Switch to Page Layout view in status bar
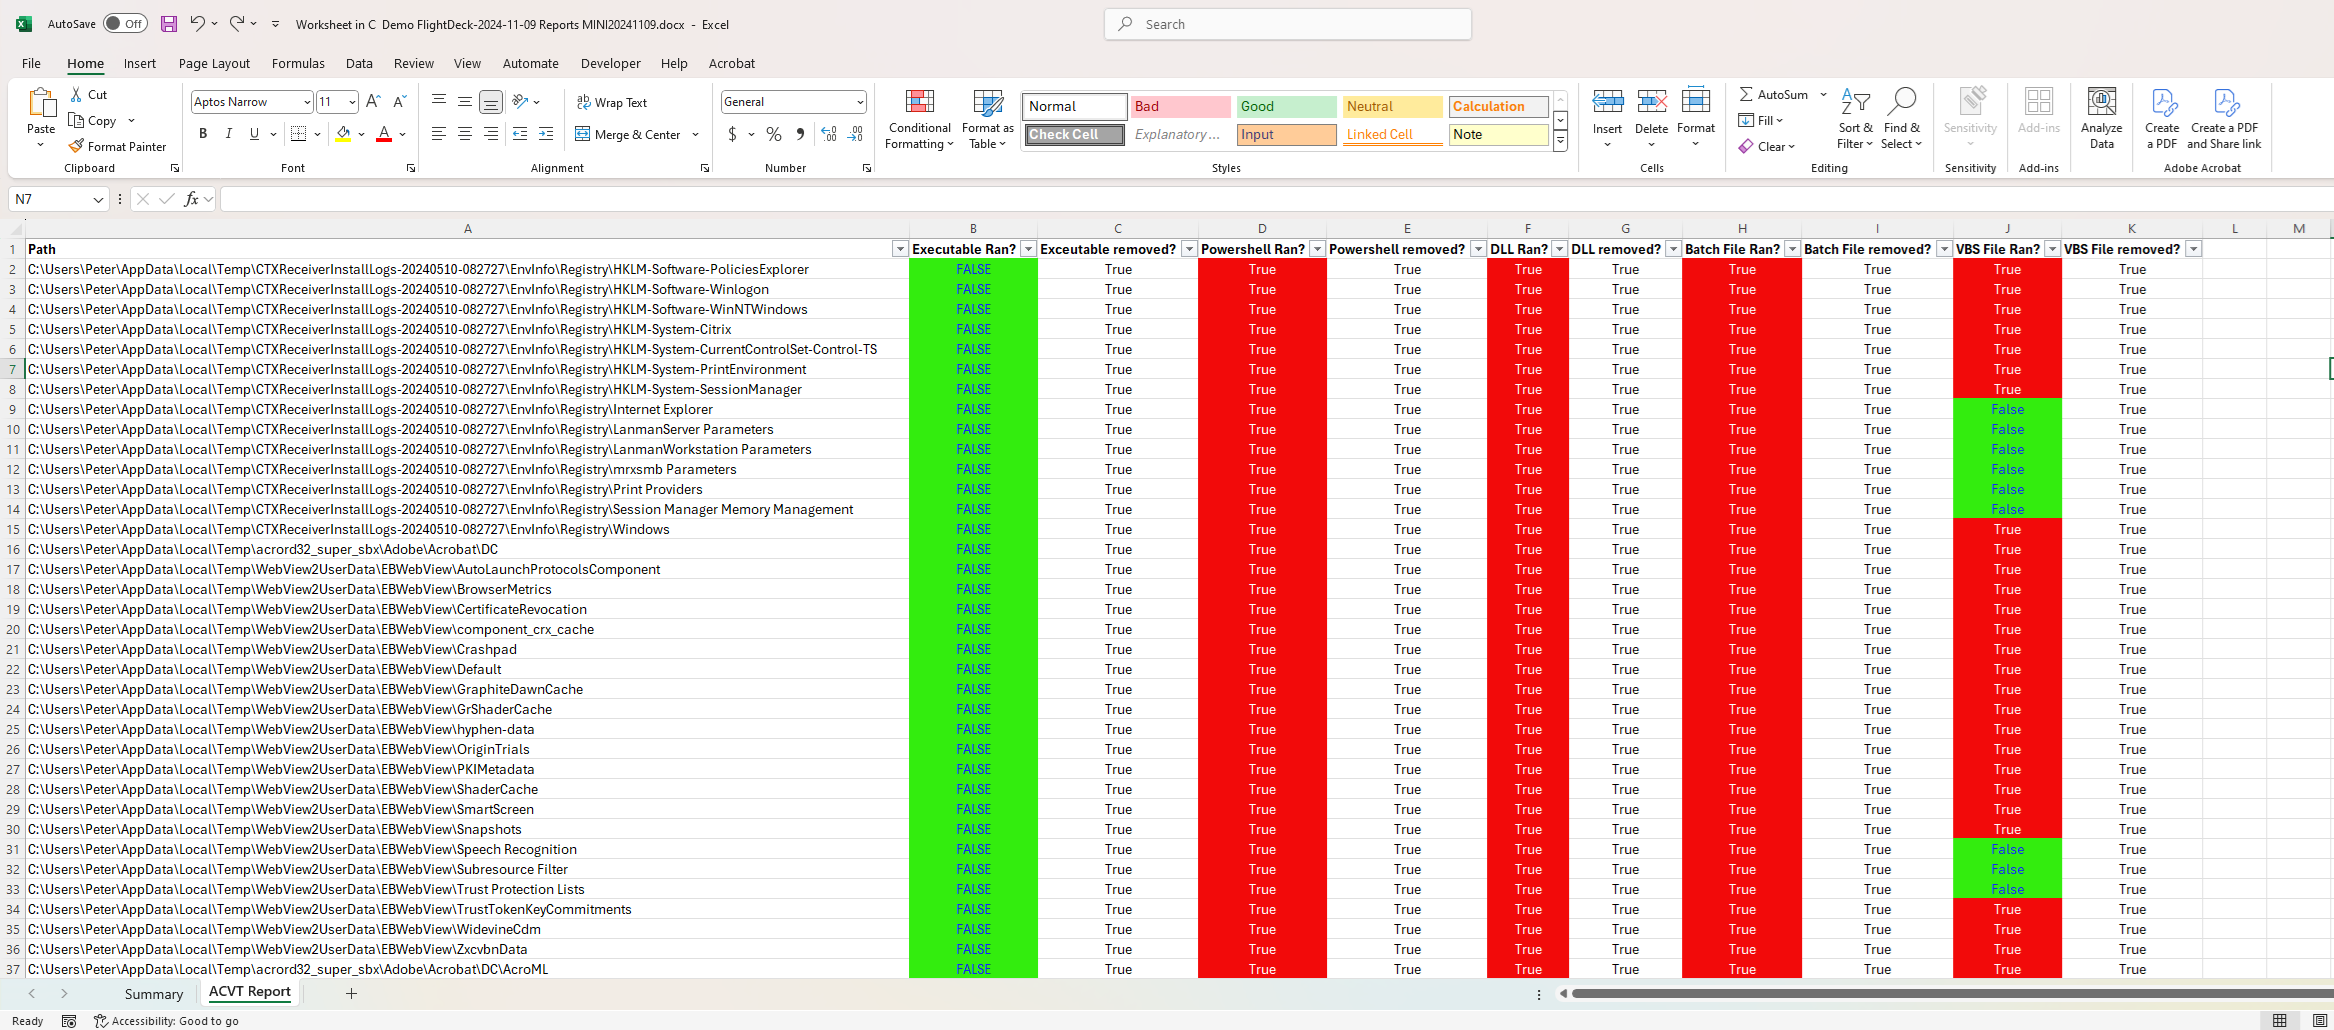The height and width of the screenshot is (1030, 2334). tap(2320, 1020)
